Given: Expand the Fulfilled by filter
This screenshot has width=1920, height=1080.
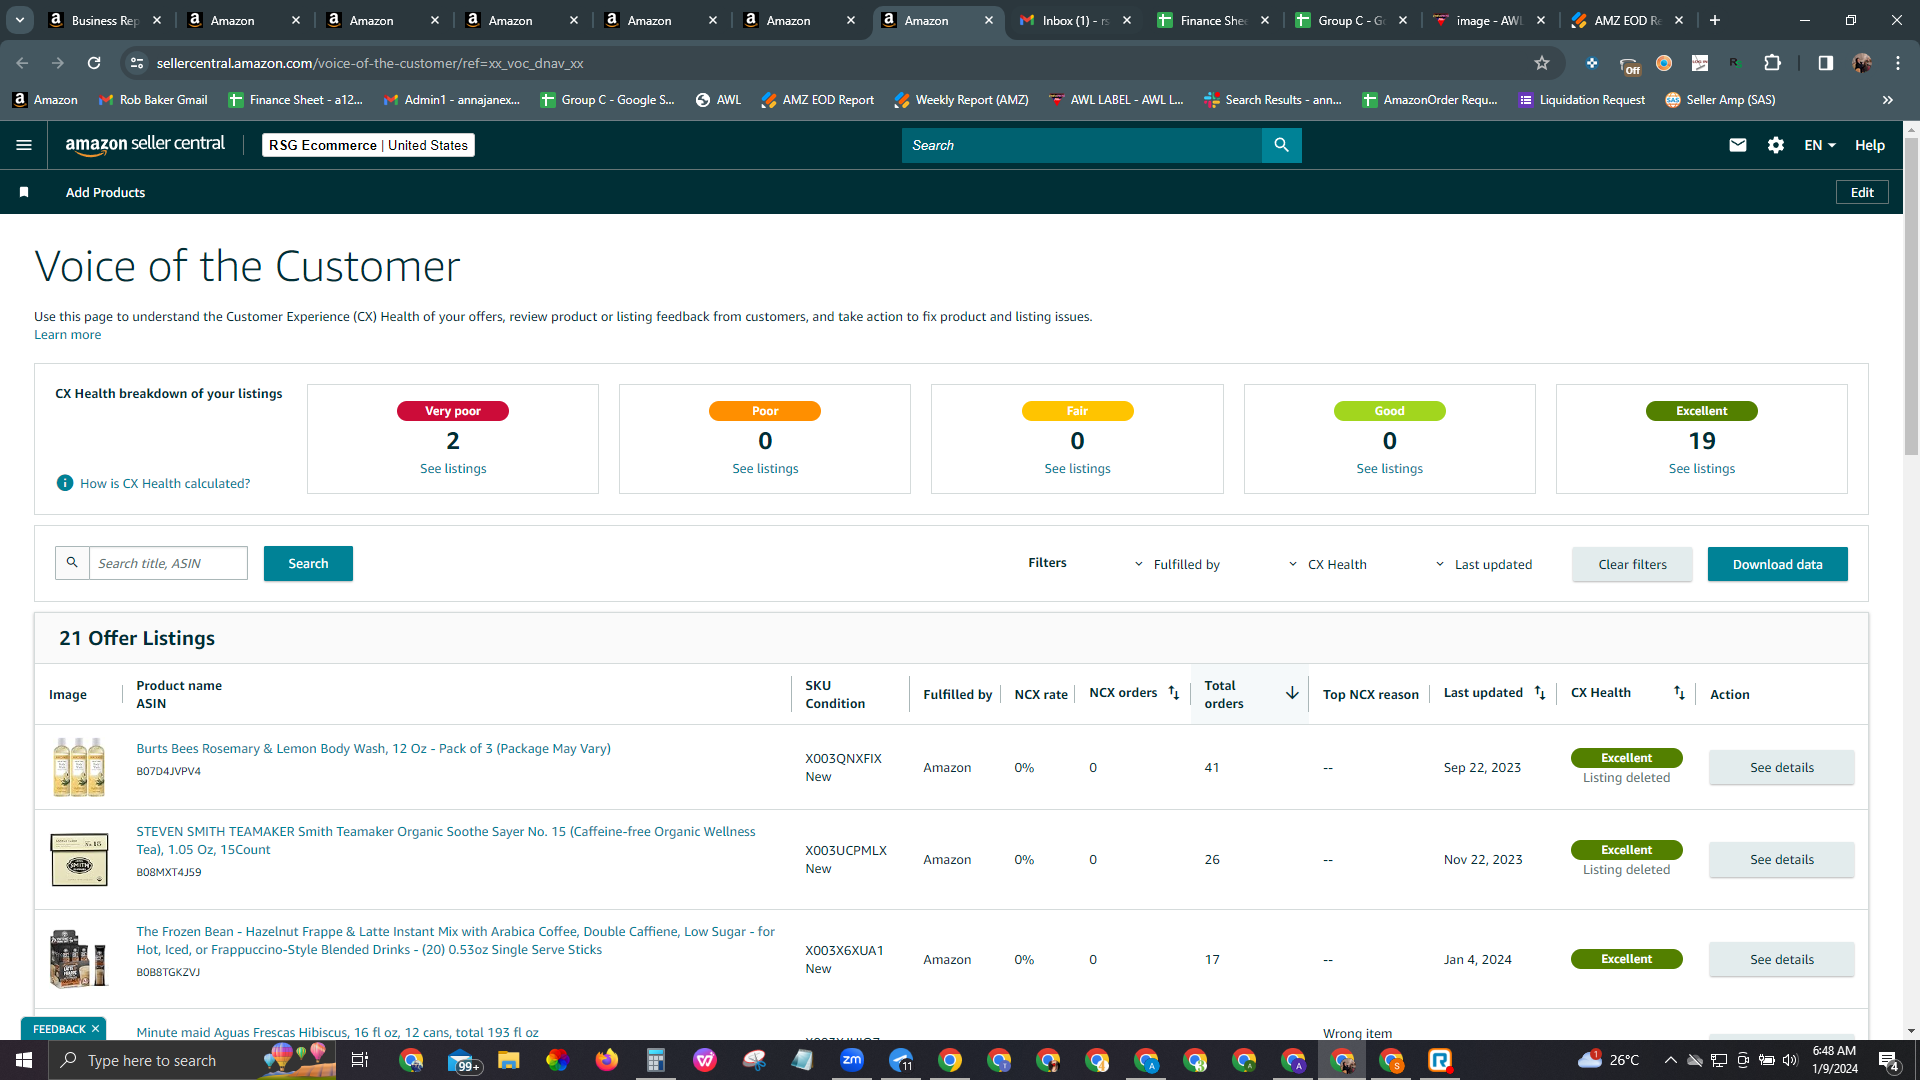Looking at the screenshot, I should [1177, 564].
